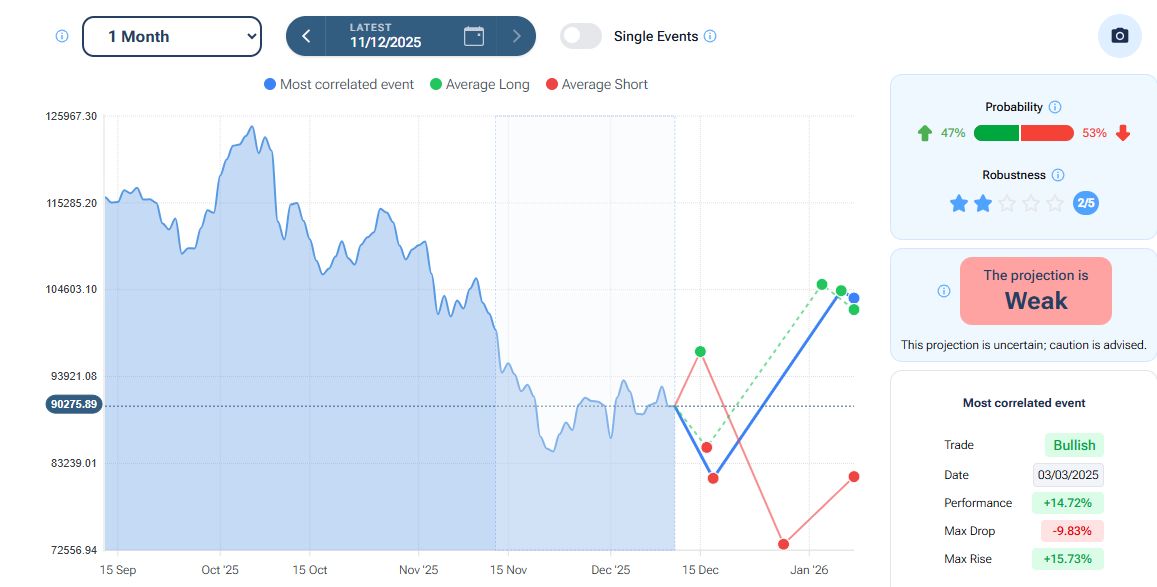Open the 1 Month timeframe dropdown
1157x587 pixels.
pyautogui.click(x=172, y=36)
